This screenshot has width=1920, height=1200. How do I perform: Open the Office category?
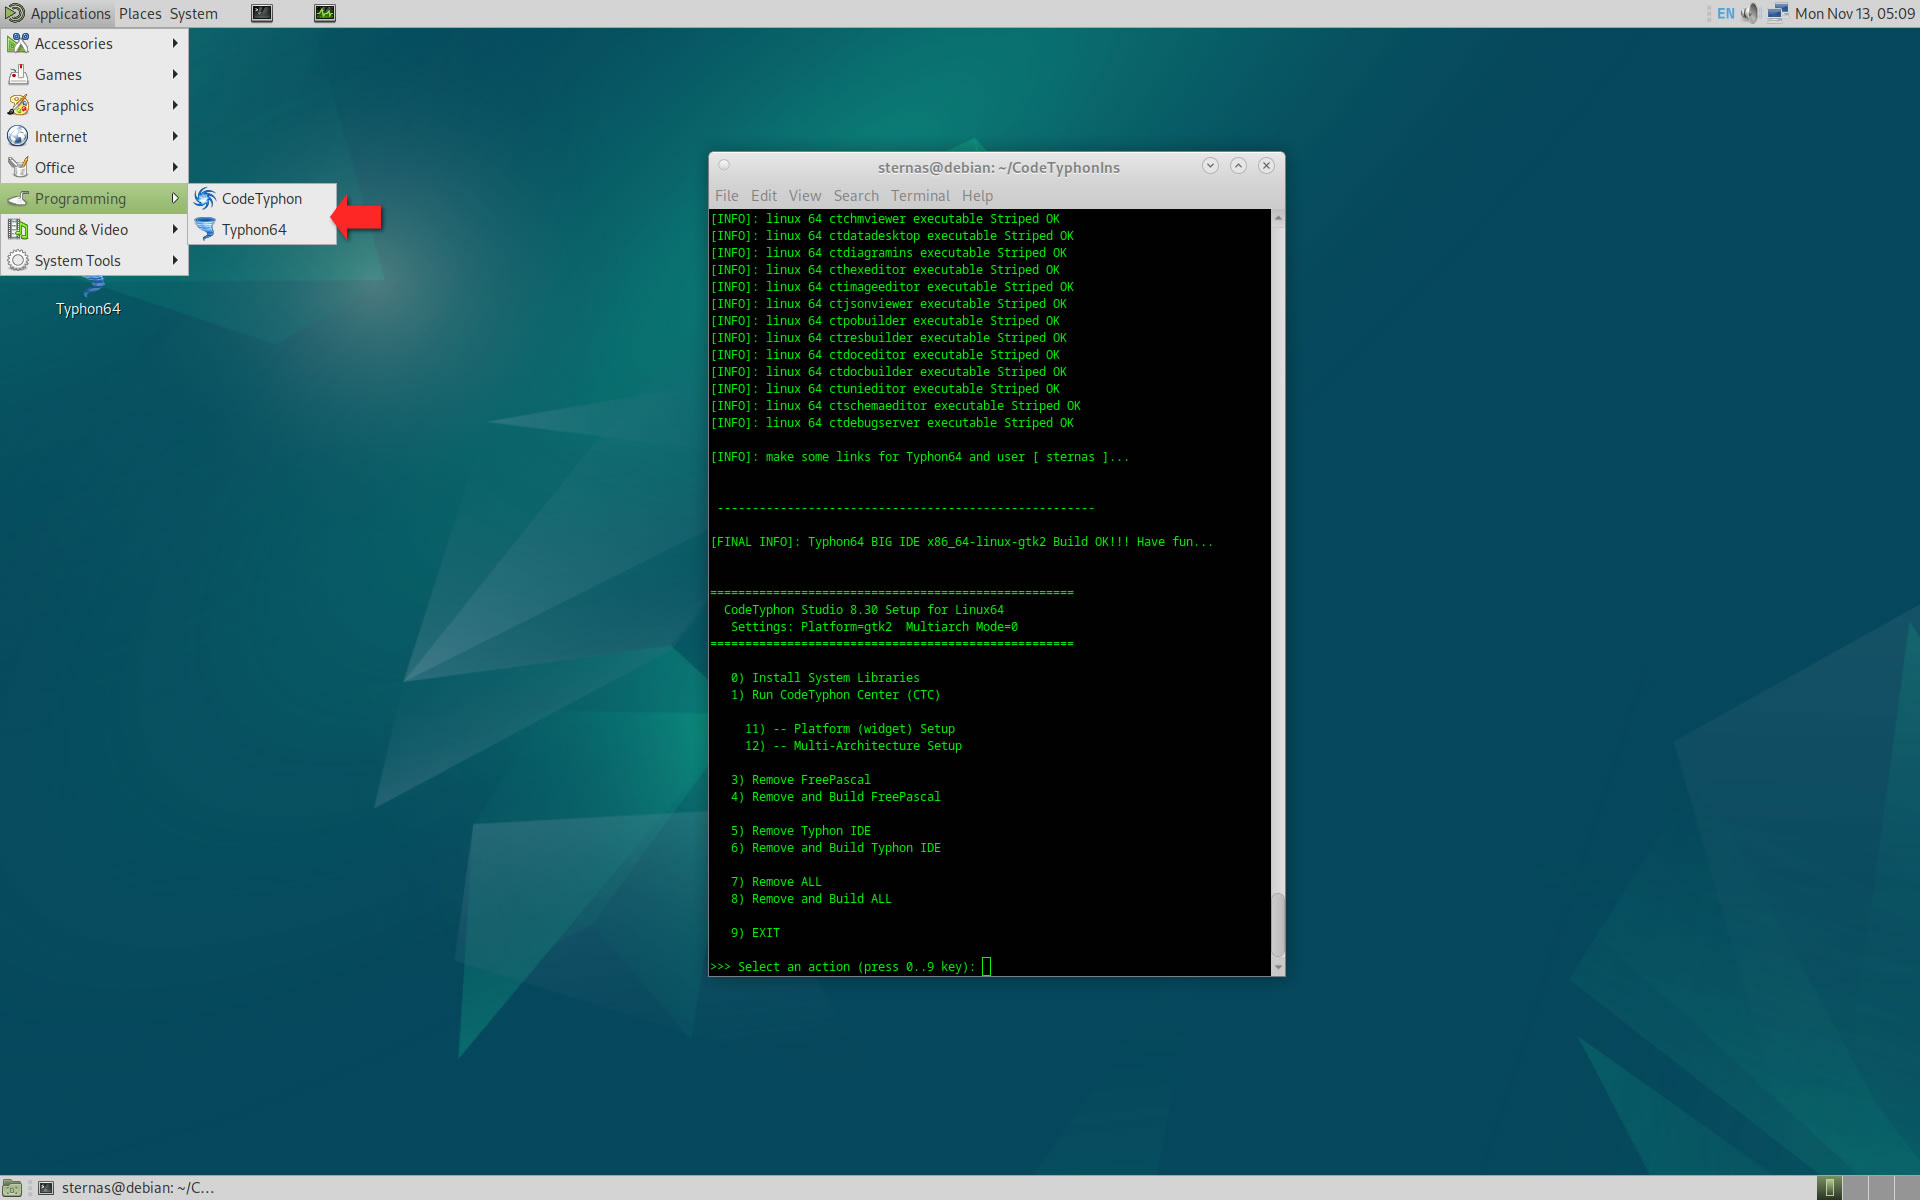tap(94, 168)
